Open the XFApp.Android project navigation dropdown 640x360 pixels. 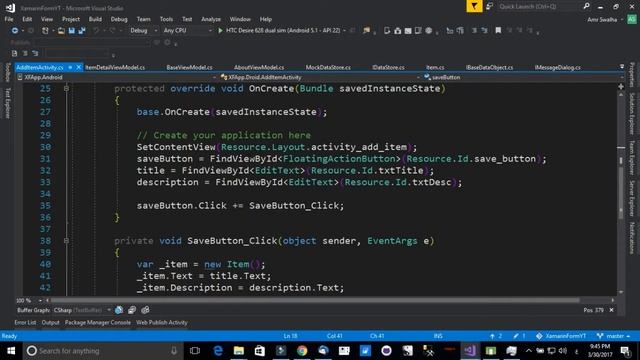coord(116,77)
